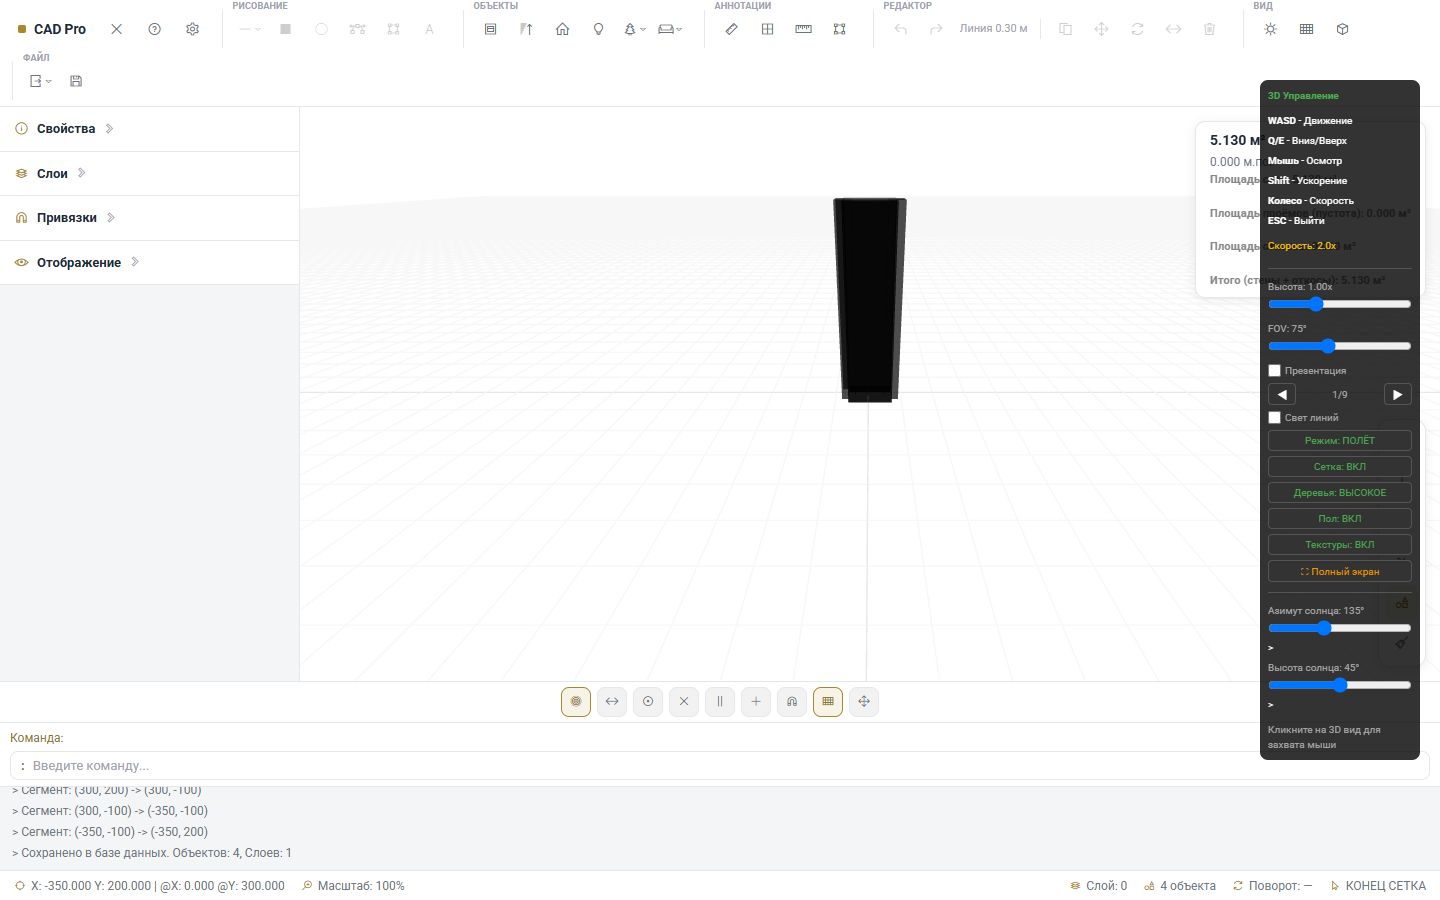This screenshot has width=1440, height=900.
Task: Enable the Презентация checkbox
Action: tap(1274, 370)
